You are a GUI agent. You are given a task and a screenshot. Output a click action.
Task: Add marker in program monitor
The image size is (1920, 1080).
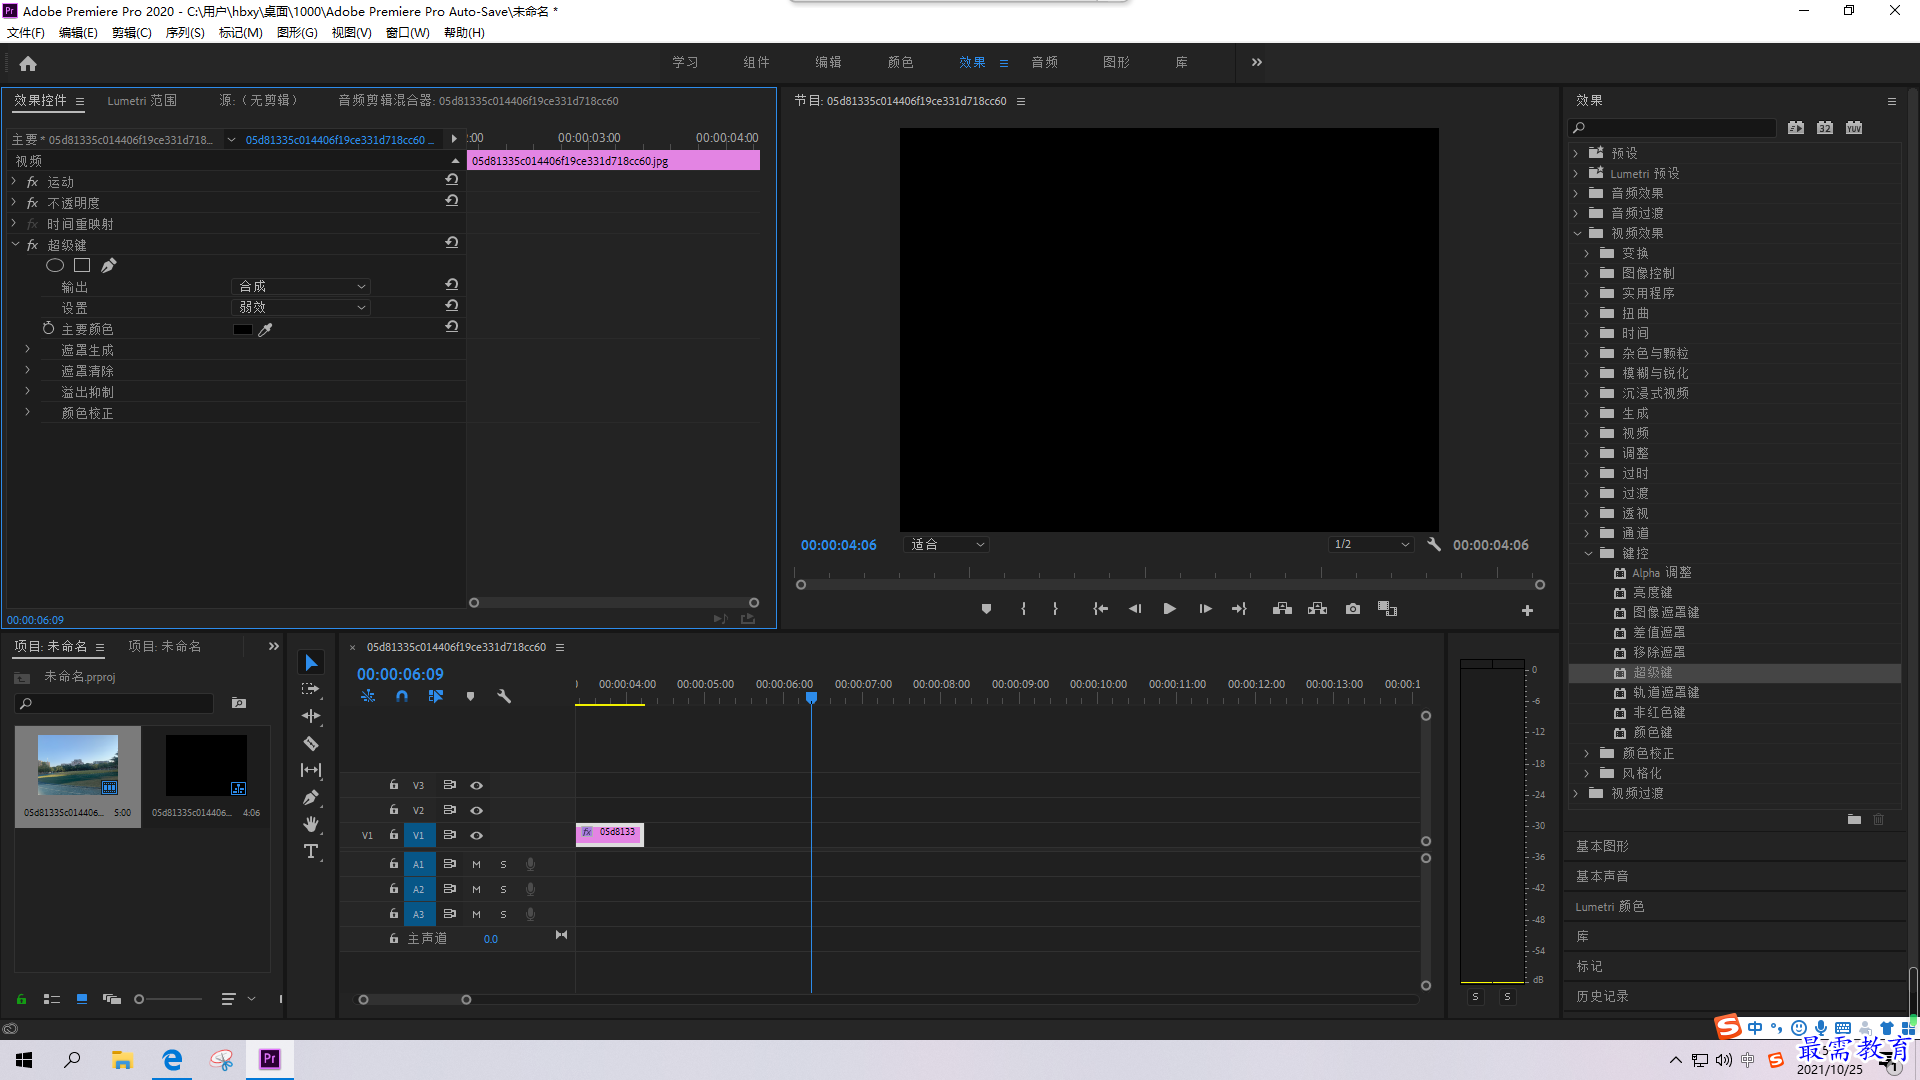[986, 609]
